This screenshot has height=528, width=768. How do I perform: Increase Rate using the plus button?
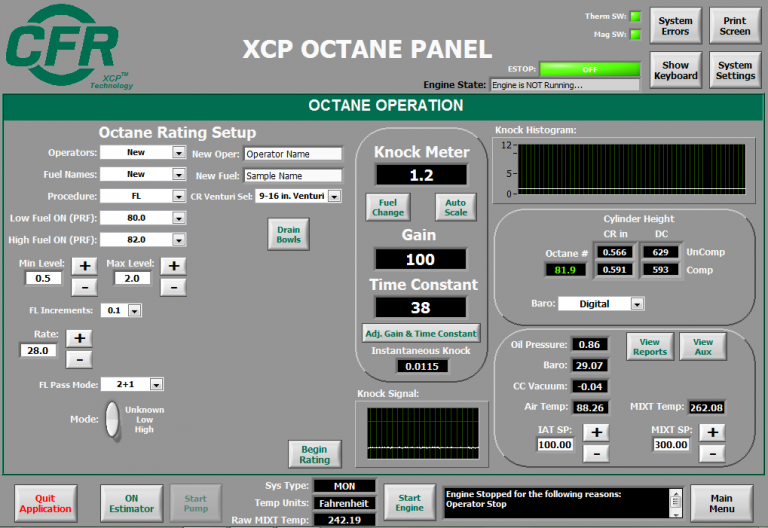coord(79,338)
